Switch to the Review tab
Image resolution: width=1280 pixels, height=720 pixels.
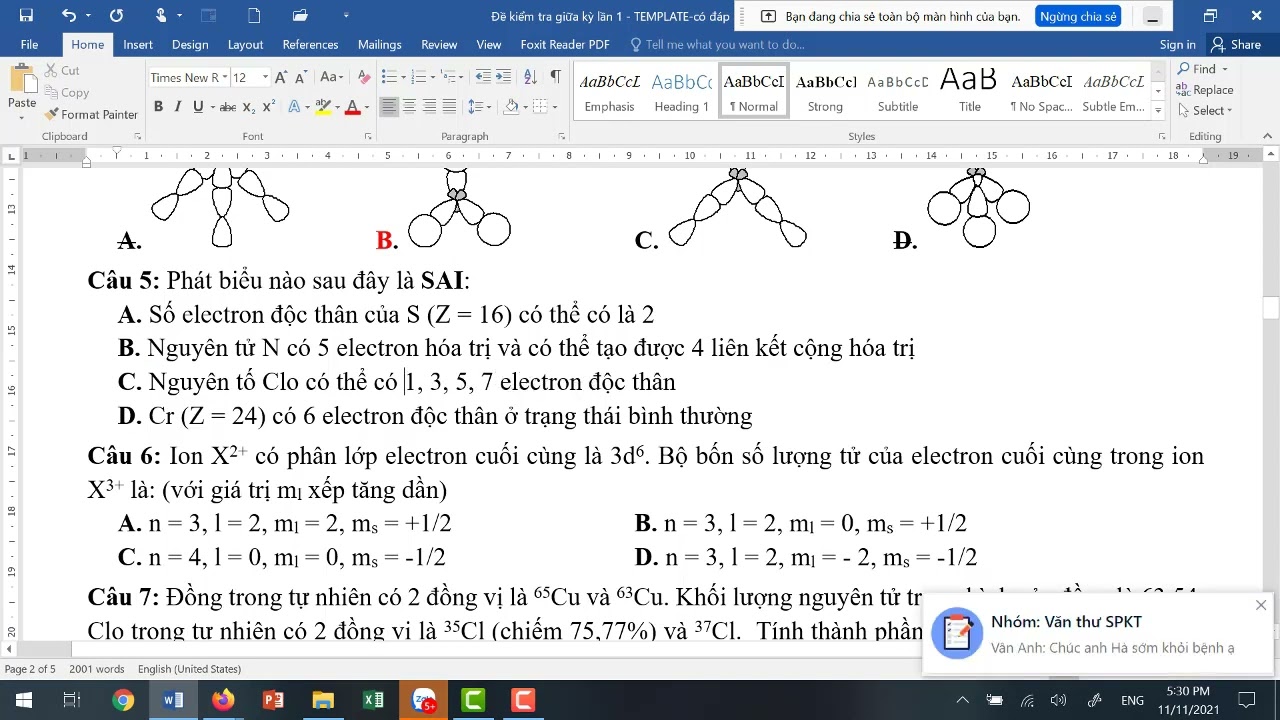click(x=439, y=45)
